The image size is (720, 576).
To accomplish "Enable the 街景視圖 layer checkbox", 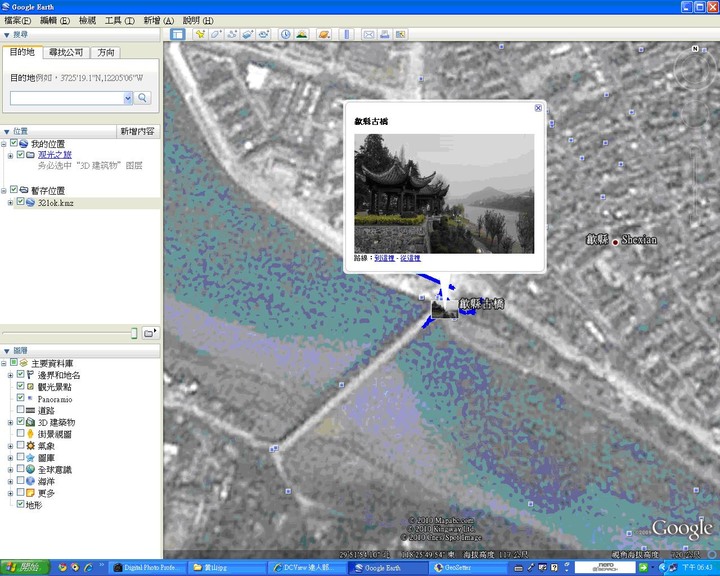I will [x=20, y=433].
